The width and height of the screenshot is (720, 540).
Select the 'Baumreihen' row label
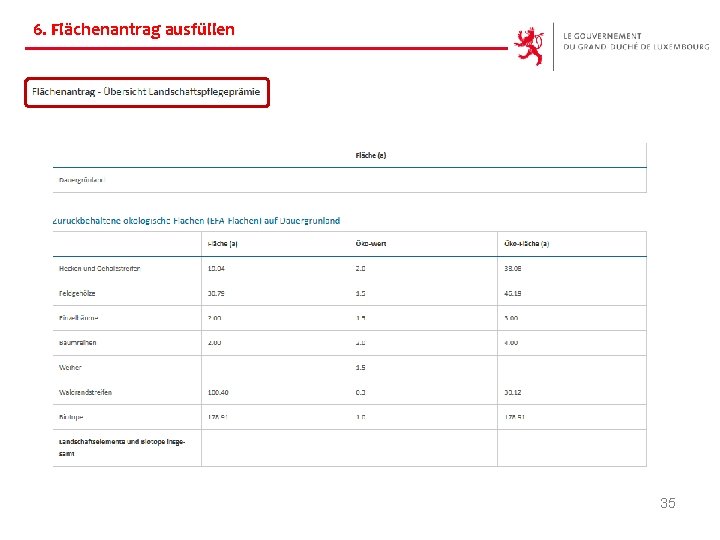[x=77, y=343]
